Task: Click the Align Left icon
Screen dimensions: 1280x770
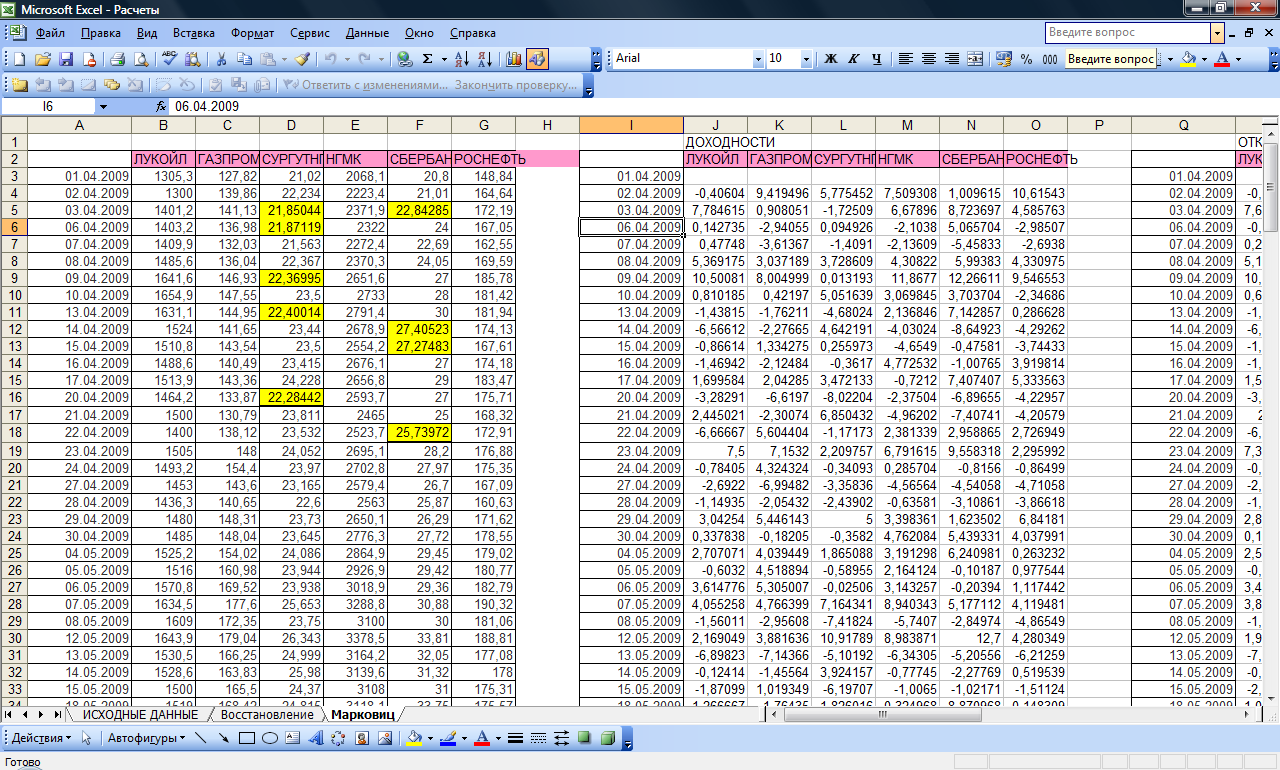Action: pos(904,59)
